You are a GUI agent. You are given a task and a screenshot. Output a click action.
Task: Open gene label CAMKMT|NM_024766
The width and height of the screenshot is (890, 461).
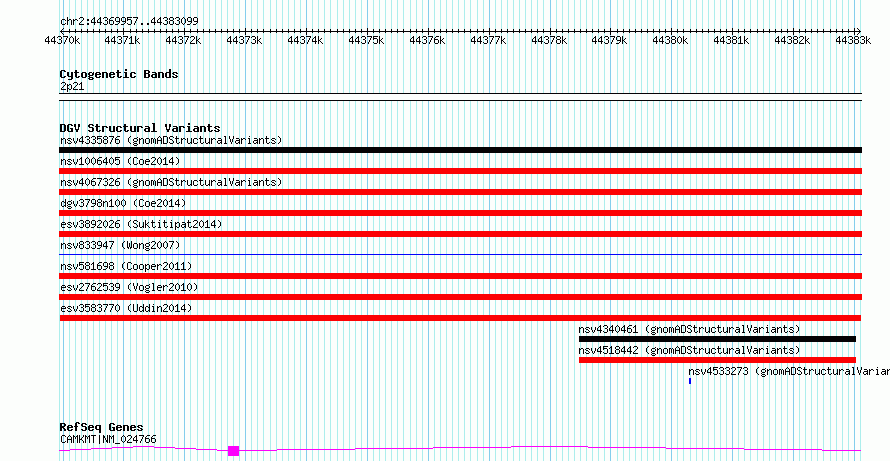tap(108, 439)
